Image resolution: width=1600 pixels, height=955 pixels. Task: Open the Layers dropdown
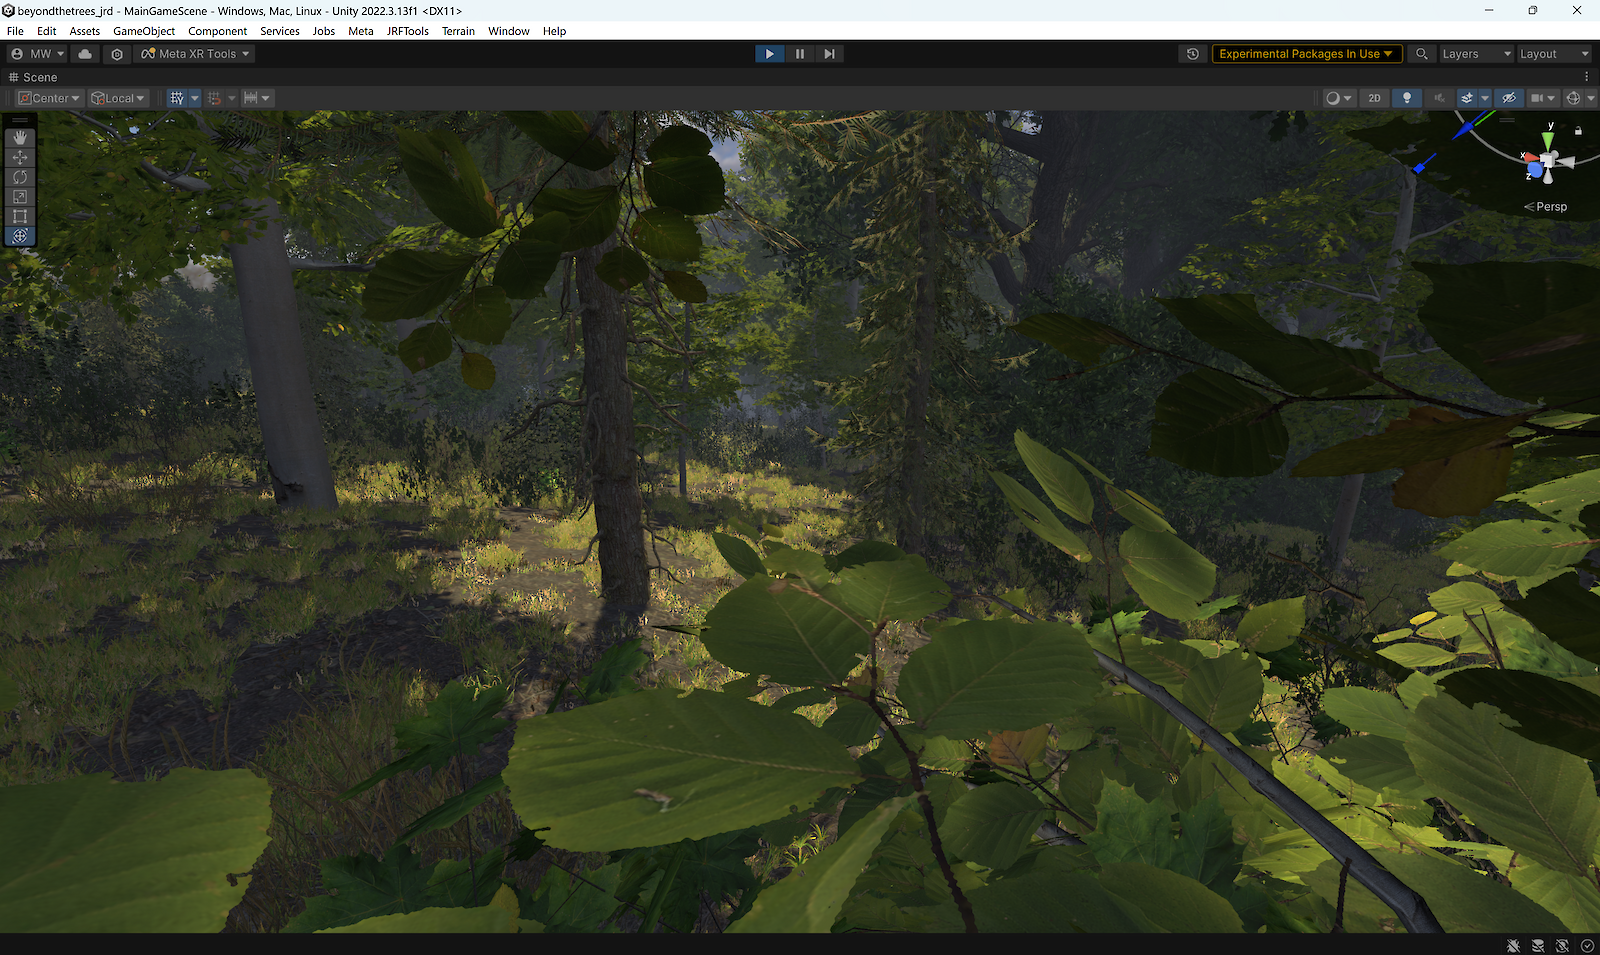click(x=1476, y=53)
